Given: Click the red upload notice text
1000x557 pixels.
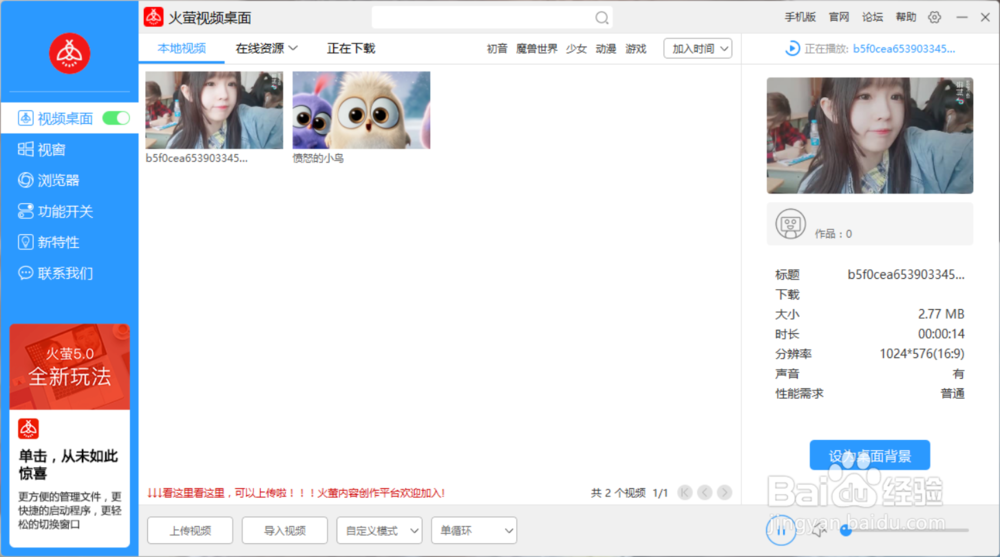Looking at the screenshot, I should 295,493.
